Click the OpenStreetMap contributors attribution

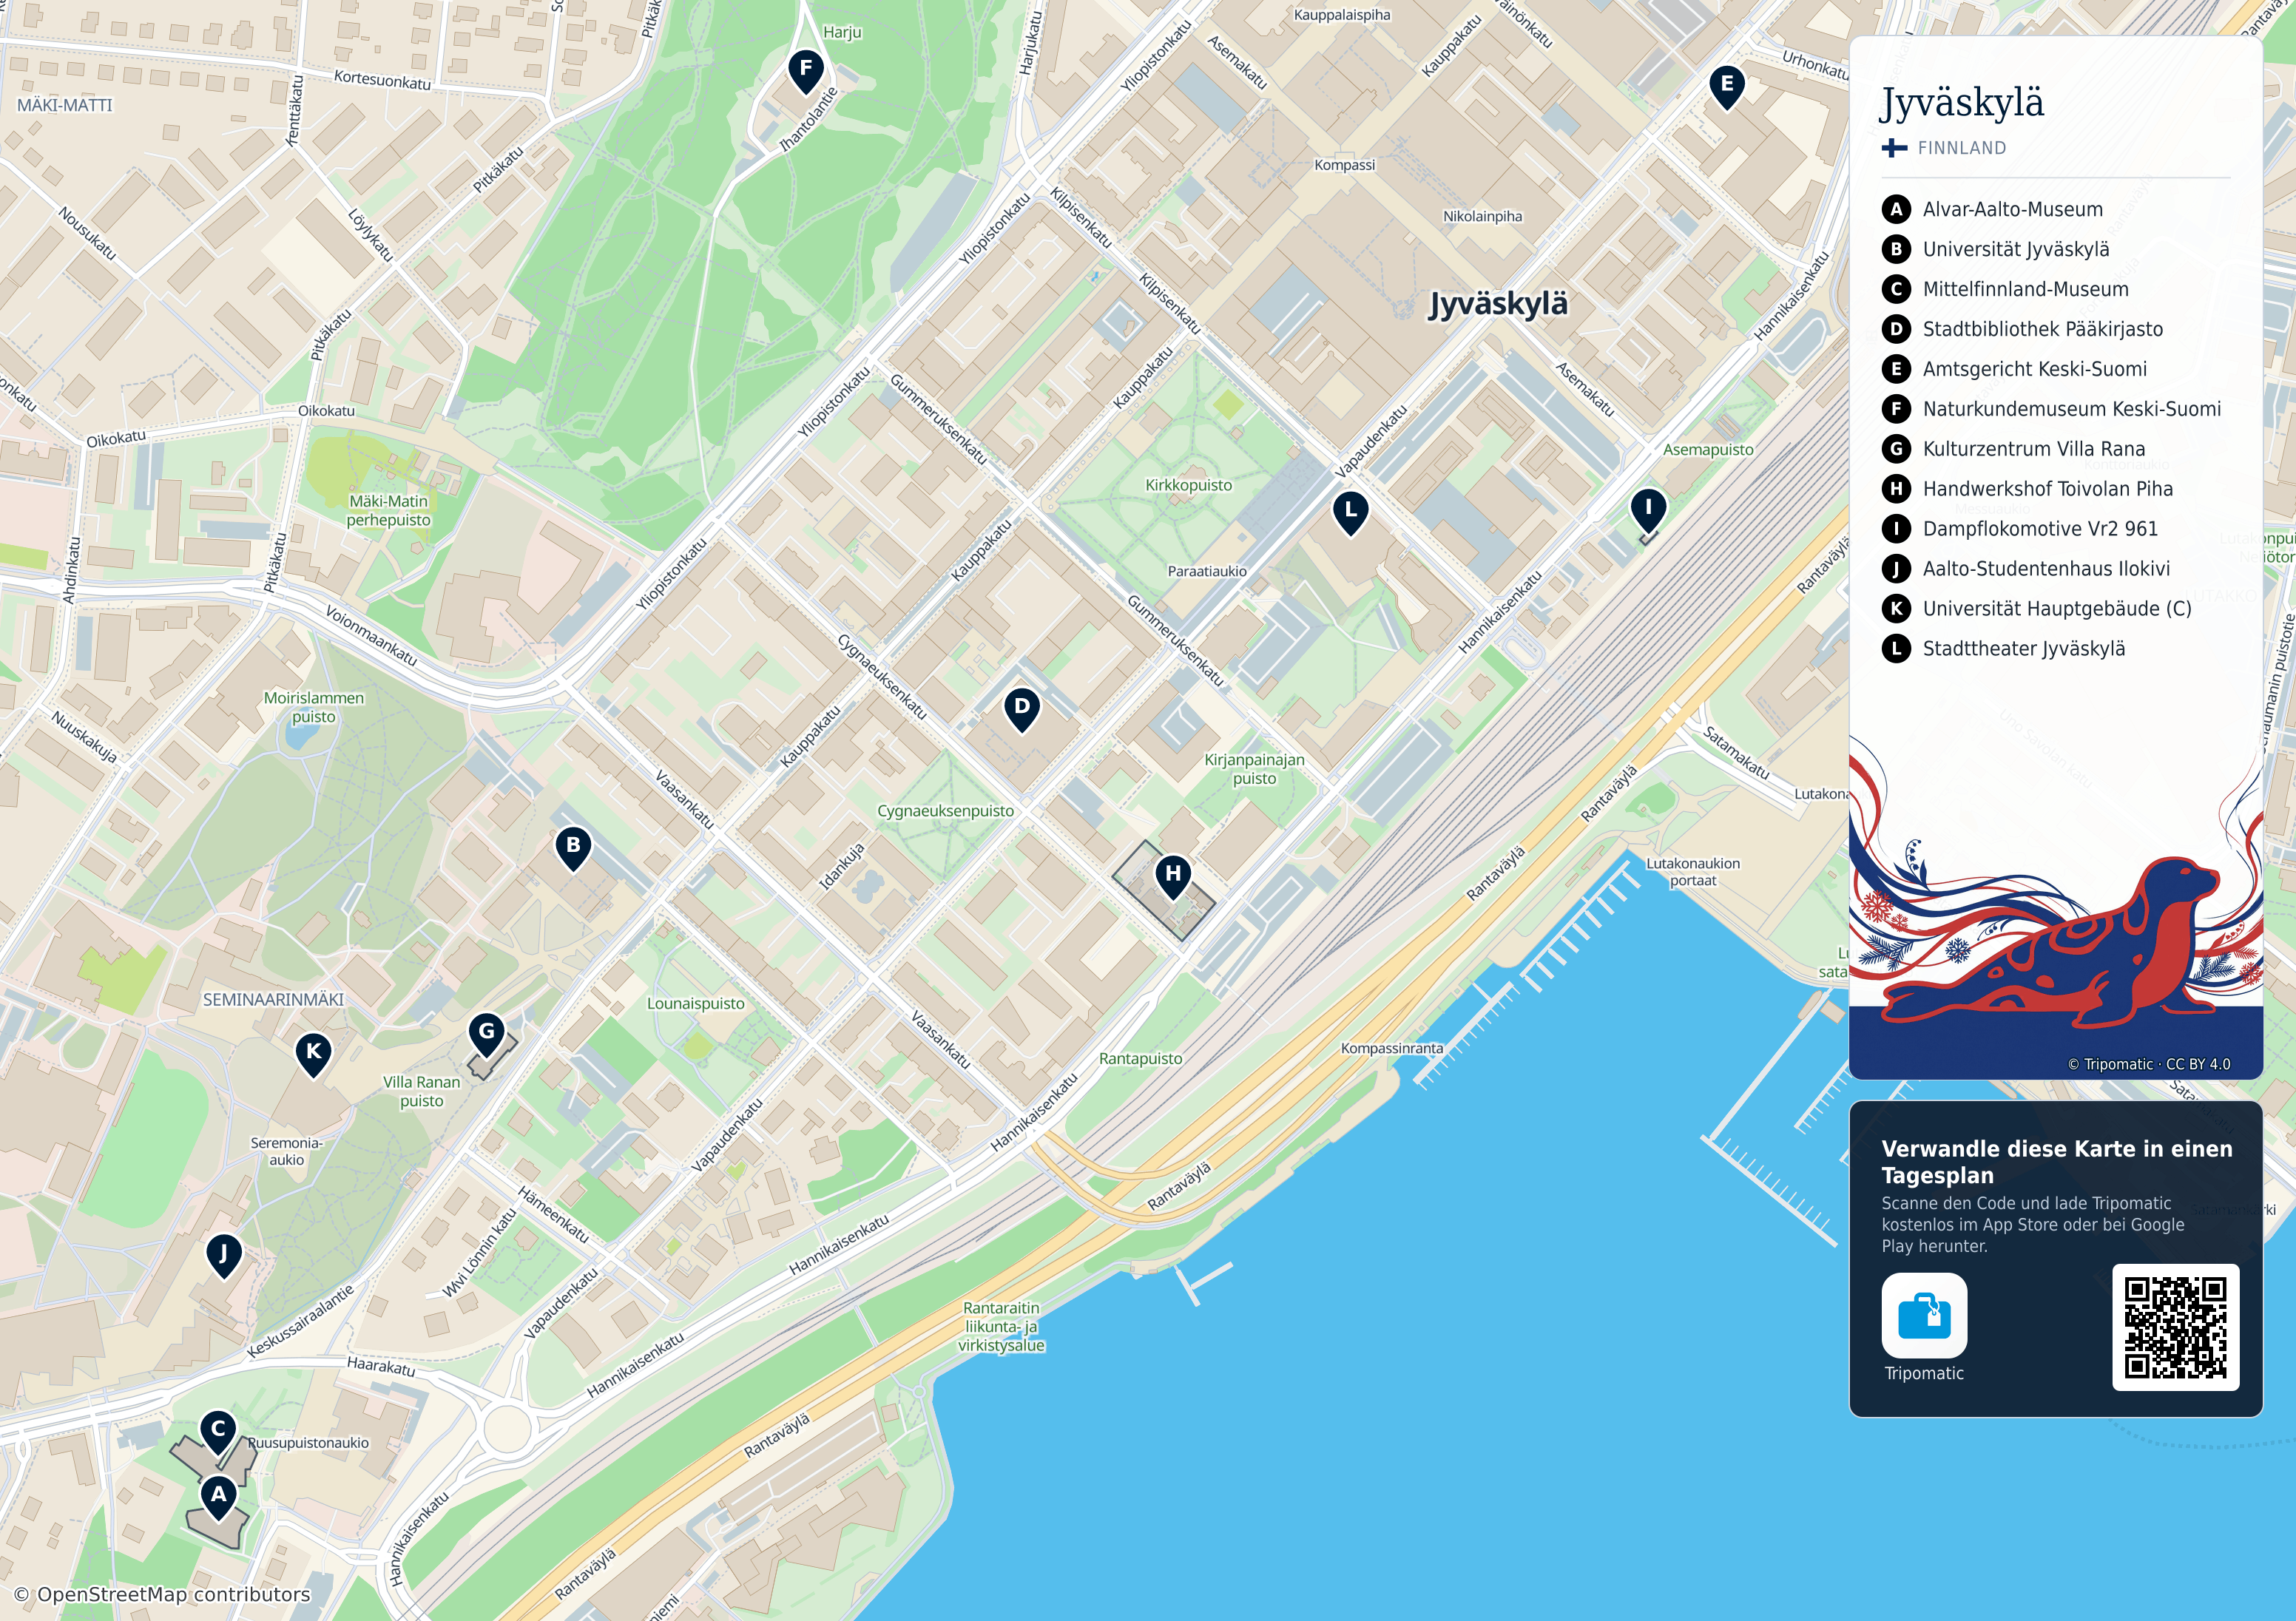point(162,1594)
